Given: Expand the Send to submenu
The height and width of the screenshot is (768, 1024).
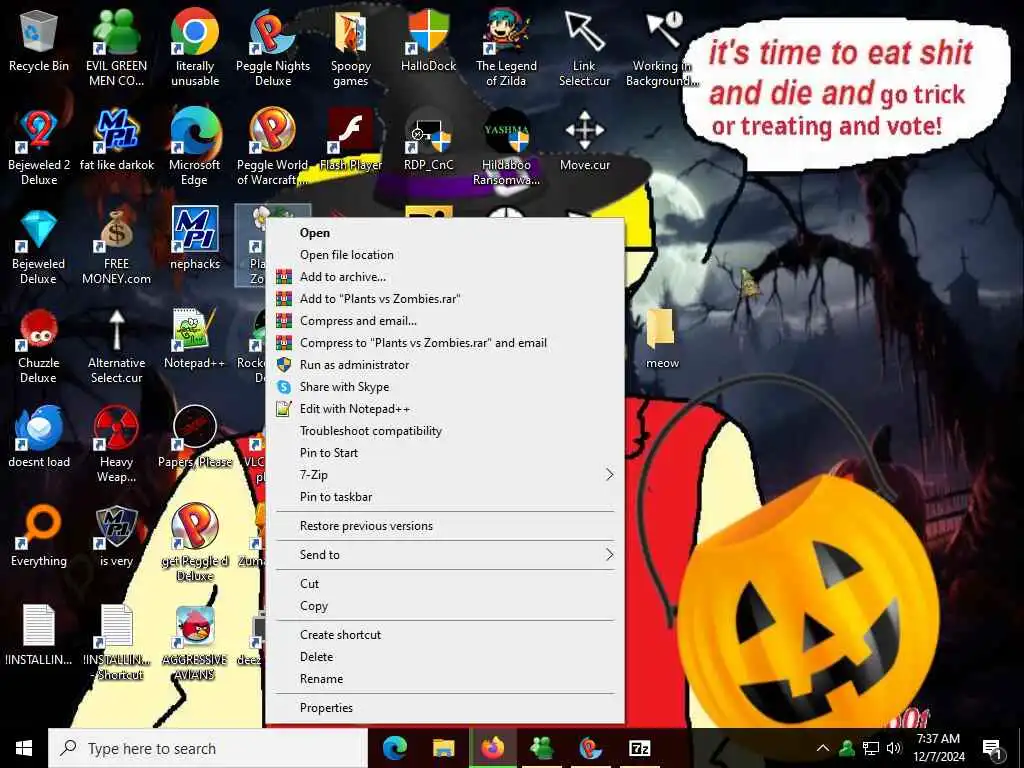Looking at the screenshot, I should coord(445,554).
